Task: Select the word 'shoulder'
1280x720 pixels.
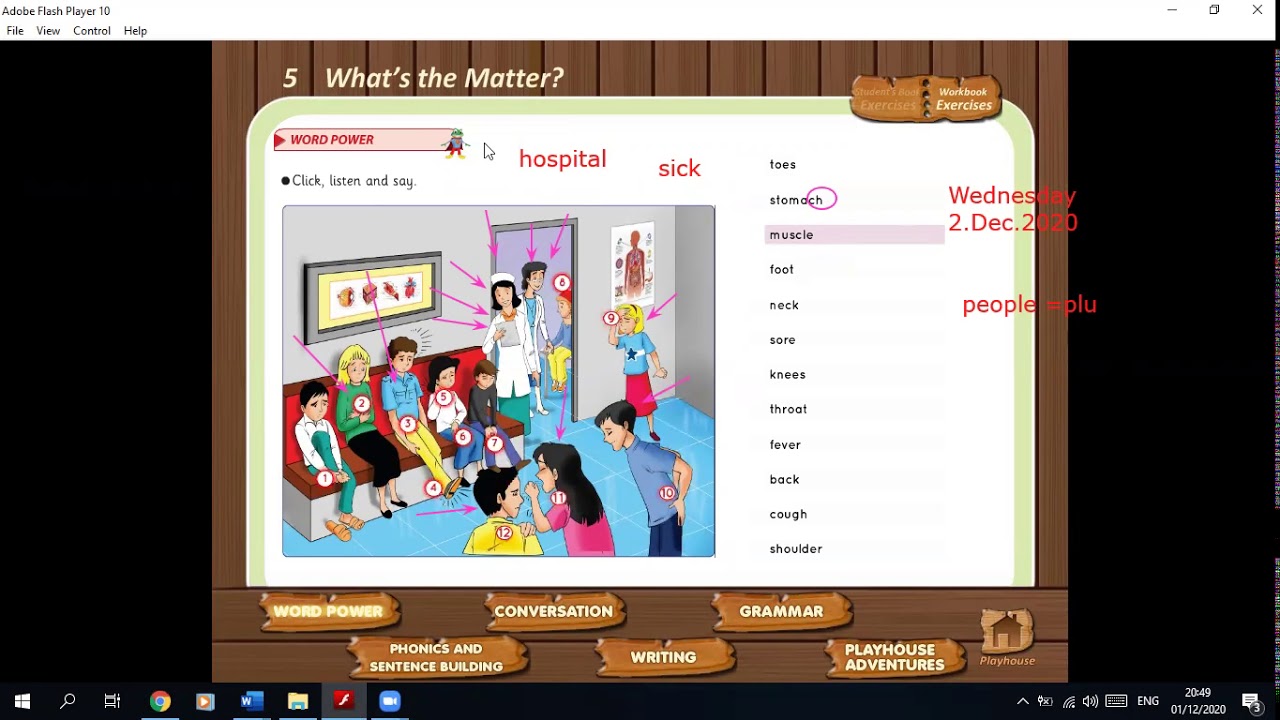Action: (x=796, y=549)
